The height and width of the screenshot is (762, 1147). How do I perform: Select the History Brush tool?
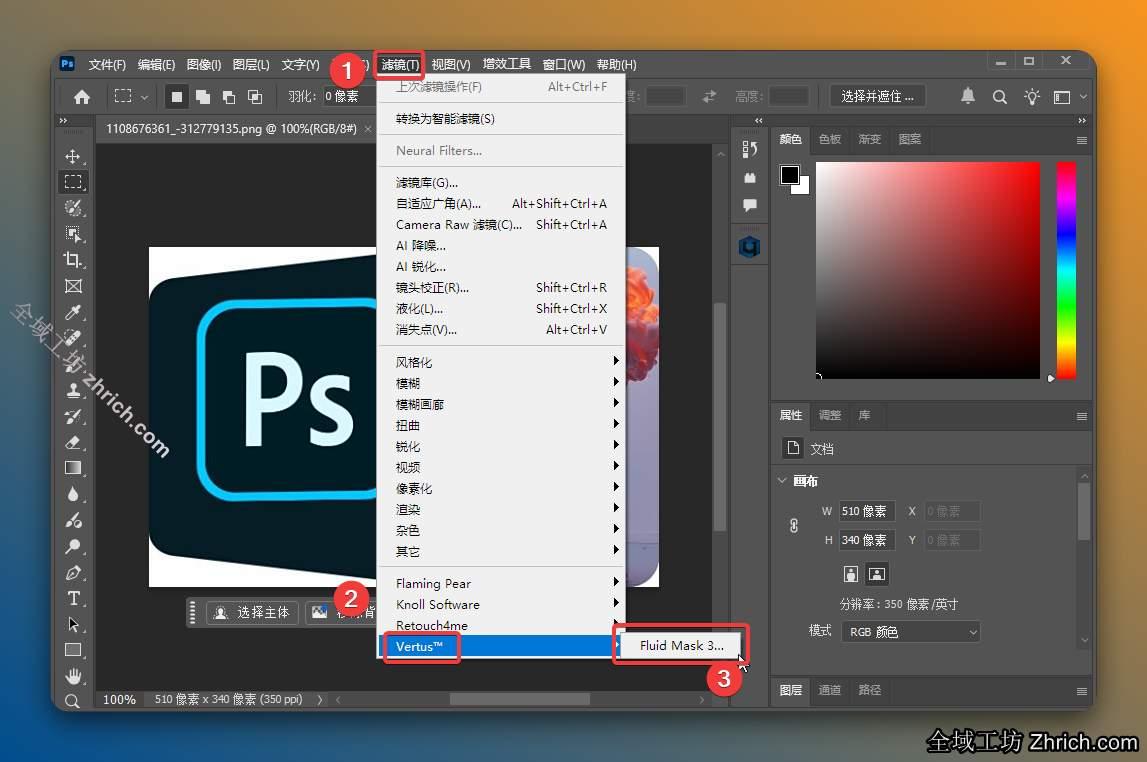(72, 416)
